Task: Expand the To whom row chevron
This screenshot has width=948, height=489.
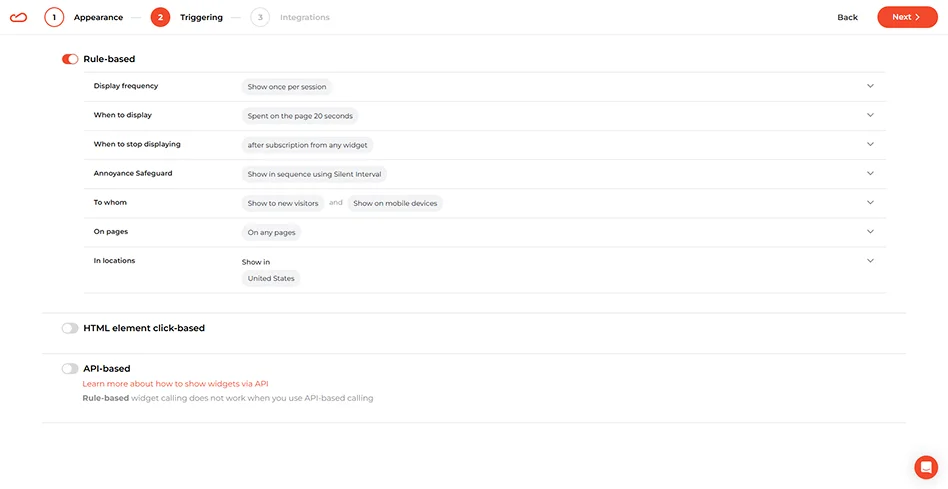Action: pyautogui.click(x=870, y=202)
